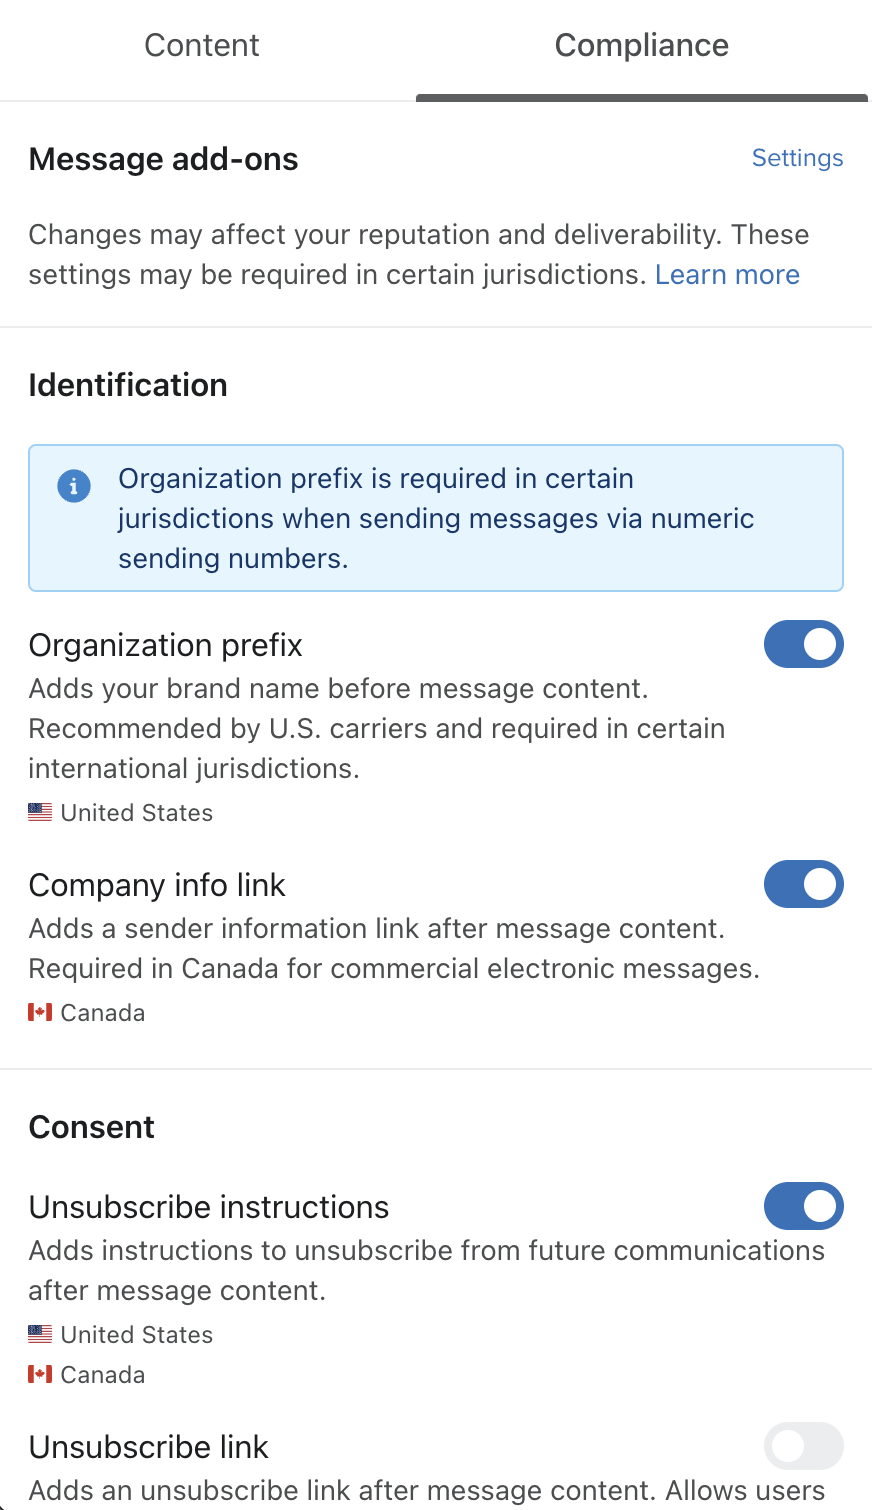
Task: Toggle off the Unsubscribe instructions switch
Action: [803, 1206]
